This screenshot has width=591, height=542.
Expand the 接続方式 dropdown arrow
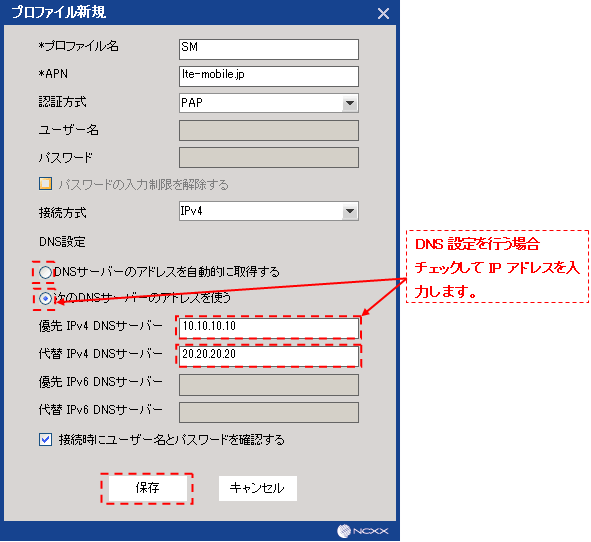[350, 211]
